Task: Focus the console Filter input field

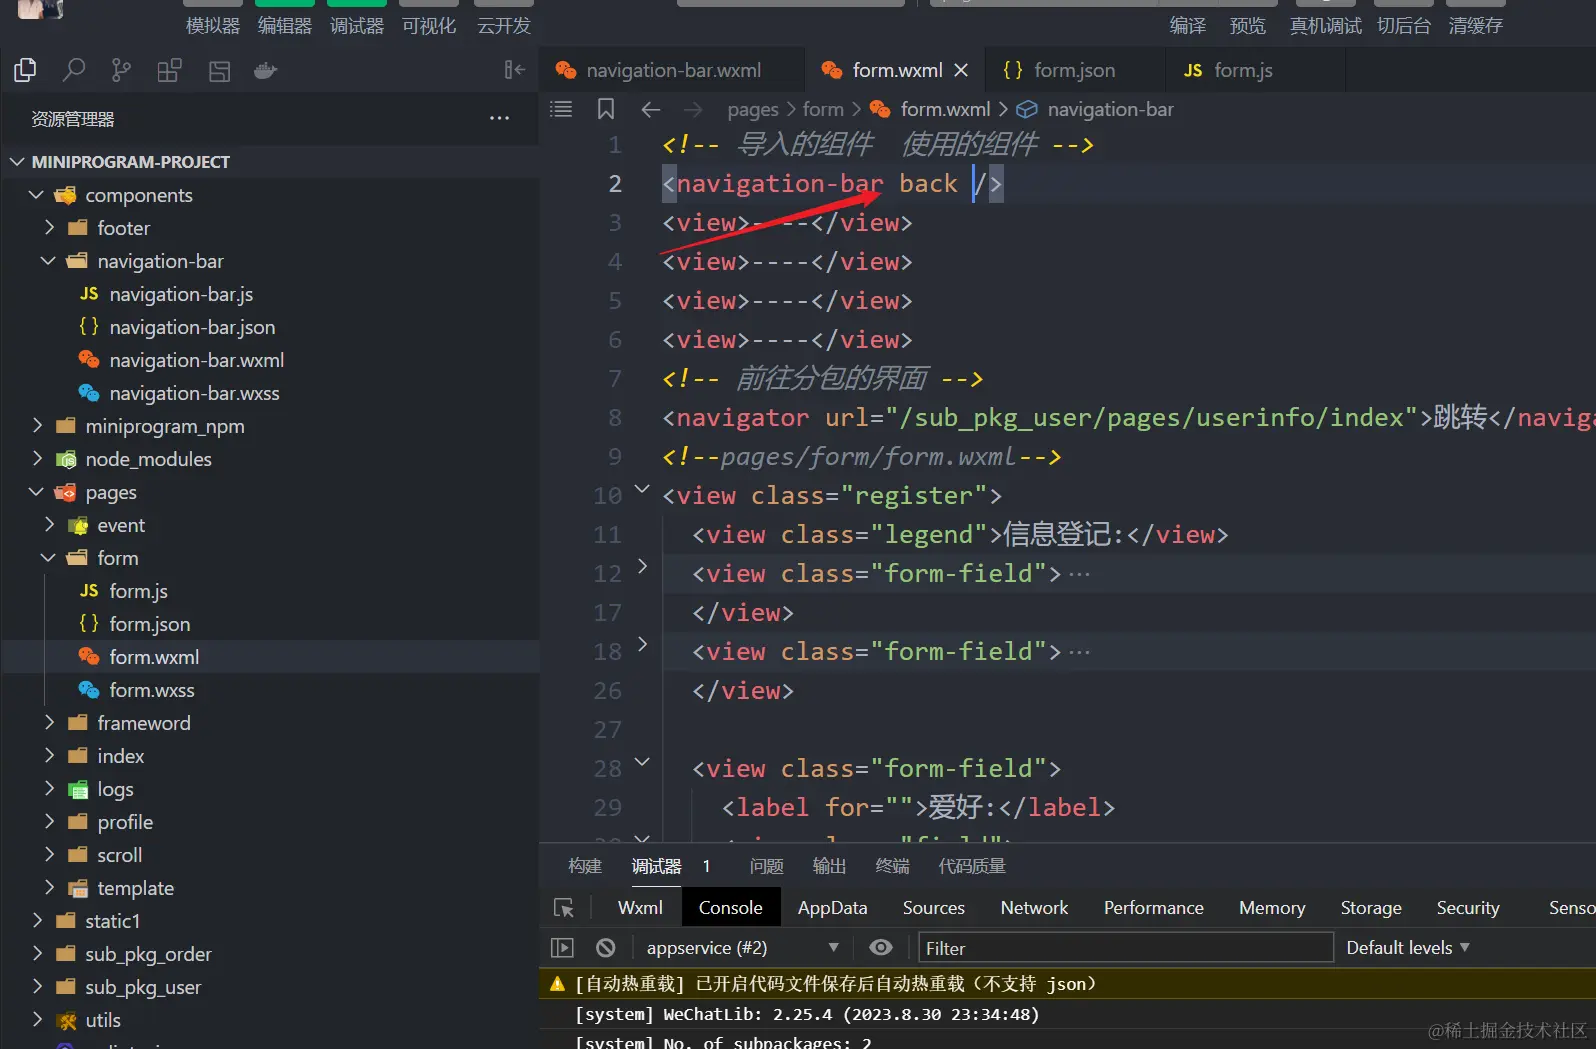Action: (x=1126, y=948)
